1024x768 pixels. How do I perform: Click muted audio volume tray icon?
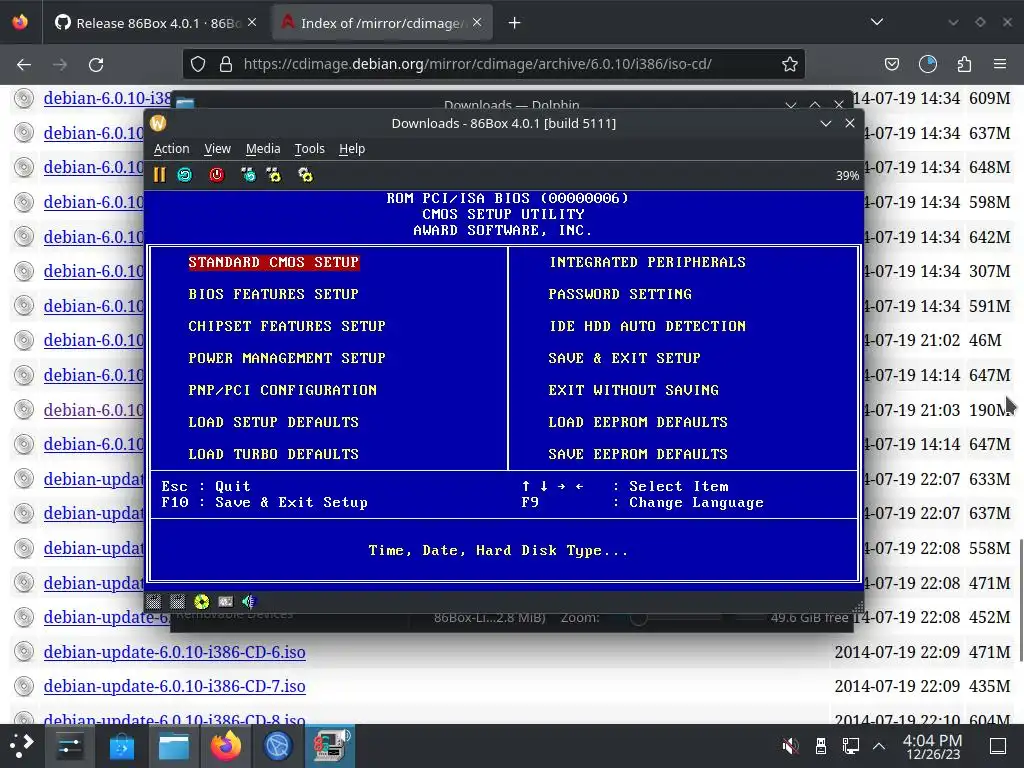(x=790, y=746)
